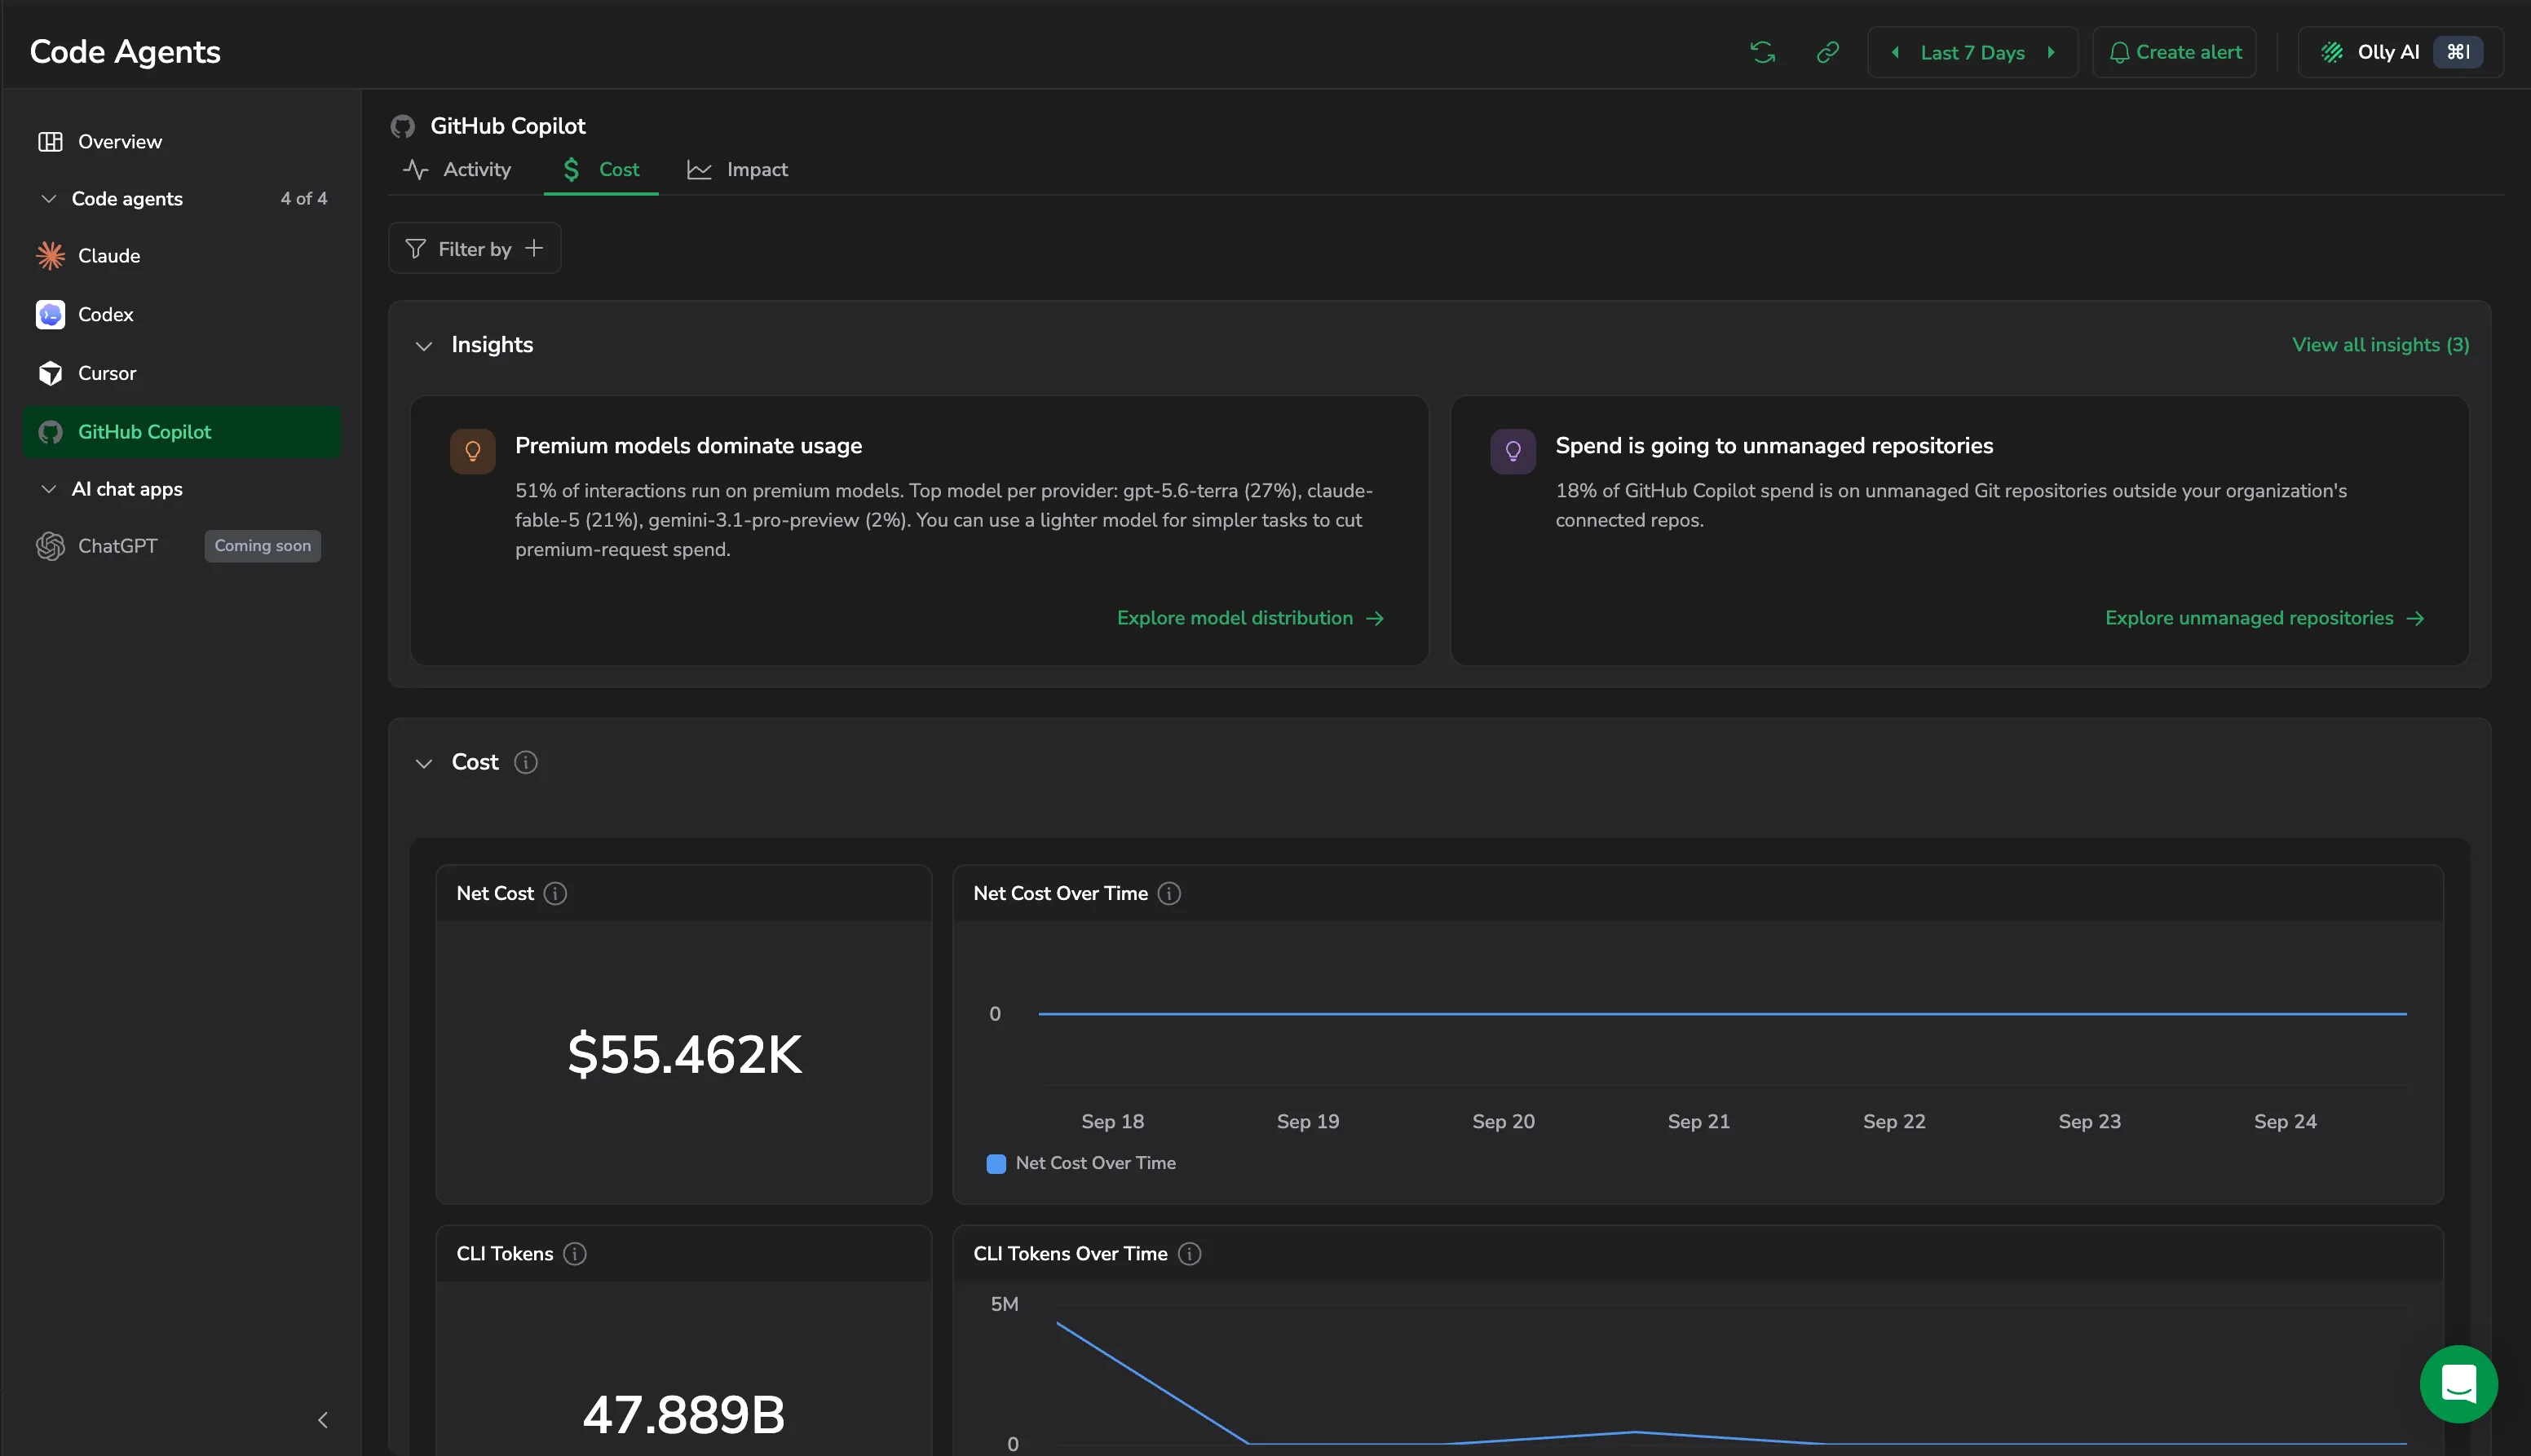Screen dimensions: 2531x1456
Task: Open Olly AI assistant
Action: click(x=2400, y=52)
